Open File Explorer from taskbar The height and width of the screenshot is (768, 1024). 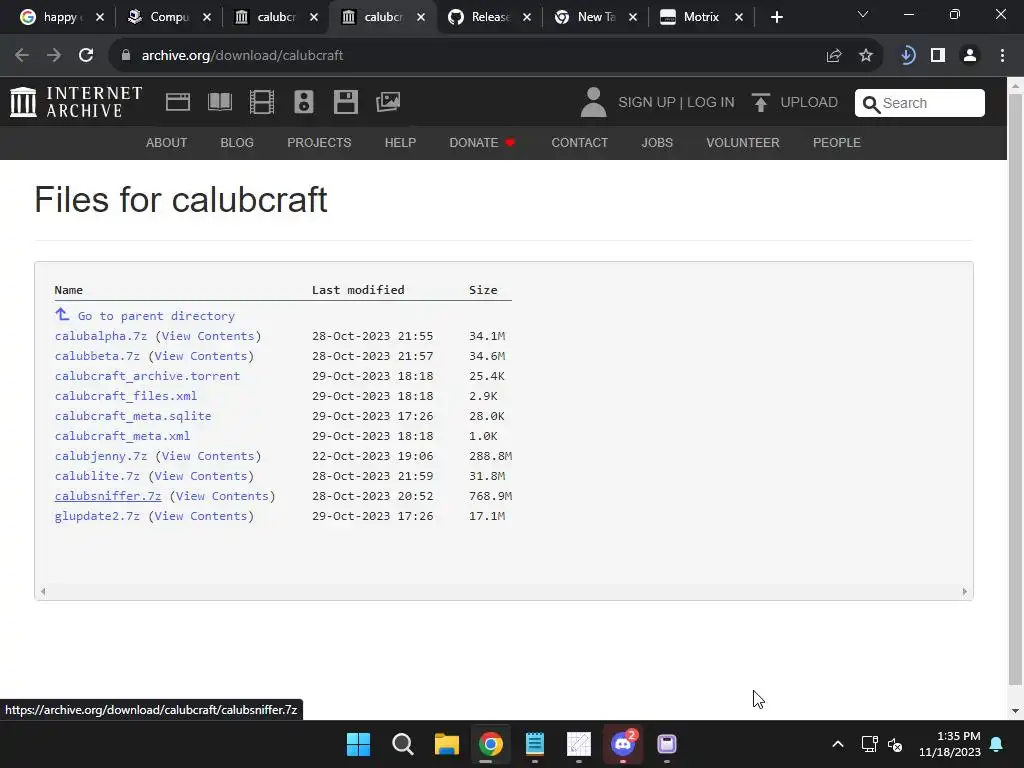447,744
